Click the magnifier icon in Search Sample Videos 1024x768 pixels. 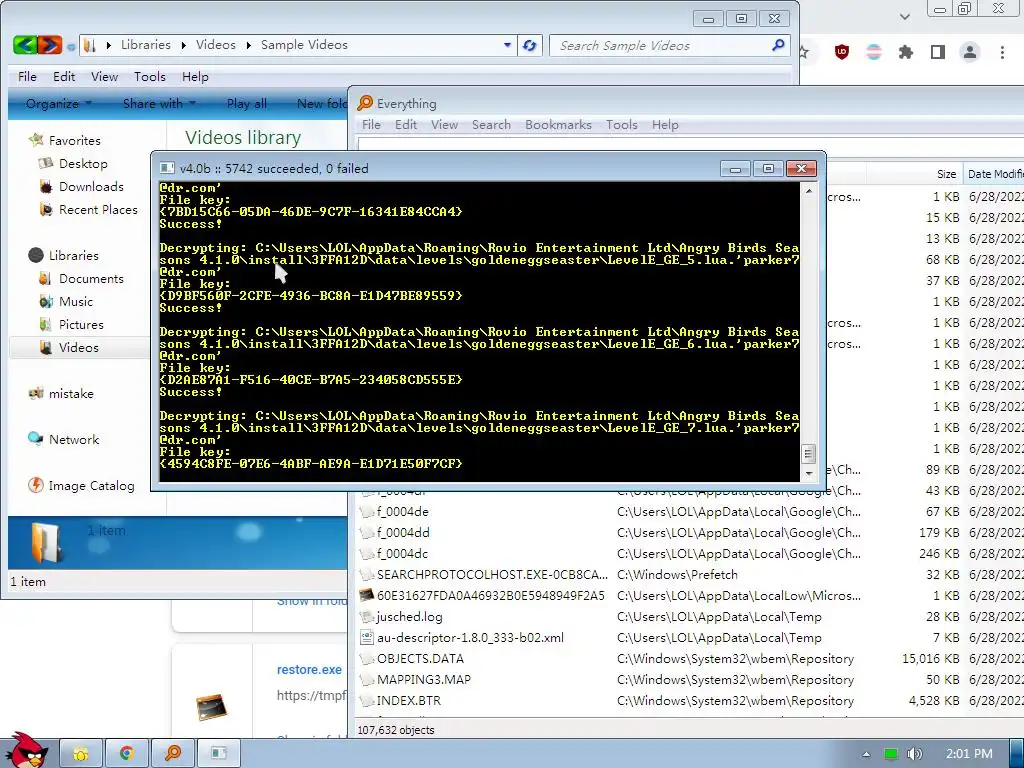point(778,45)
